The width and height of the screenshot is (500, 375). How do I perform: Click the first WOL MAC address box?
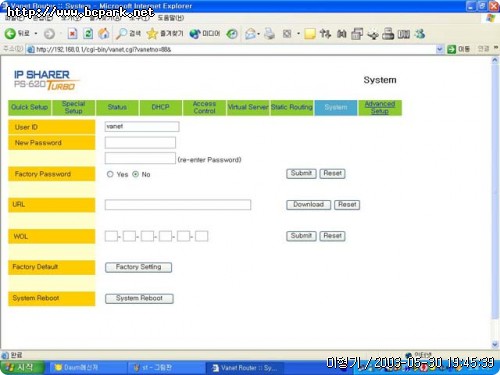click(x=111, y=236)
